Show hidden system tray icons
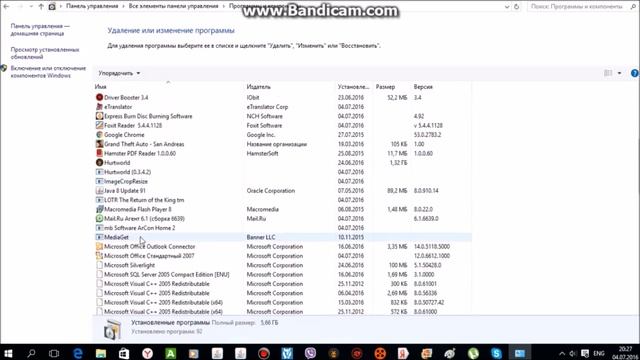Screen dimensions: 640x360 click(562, 353)
